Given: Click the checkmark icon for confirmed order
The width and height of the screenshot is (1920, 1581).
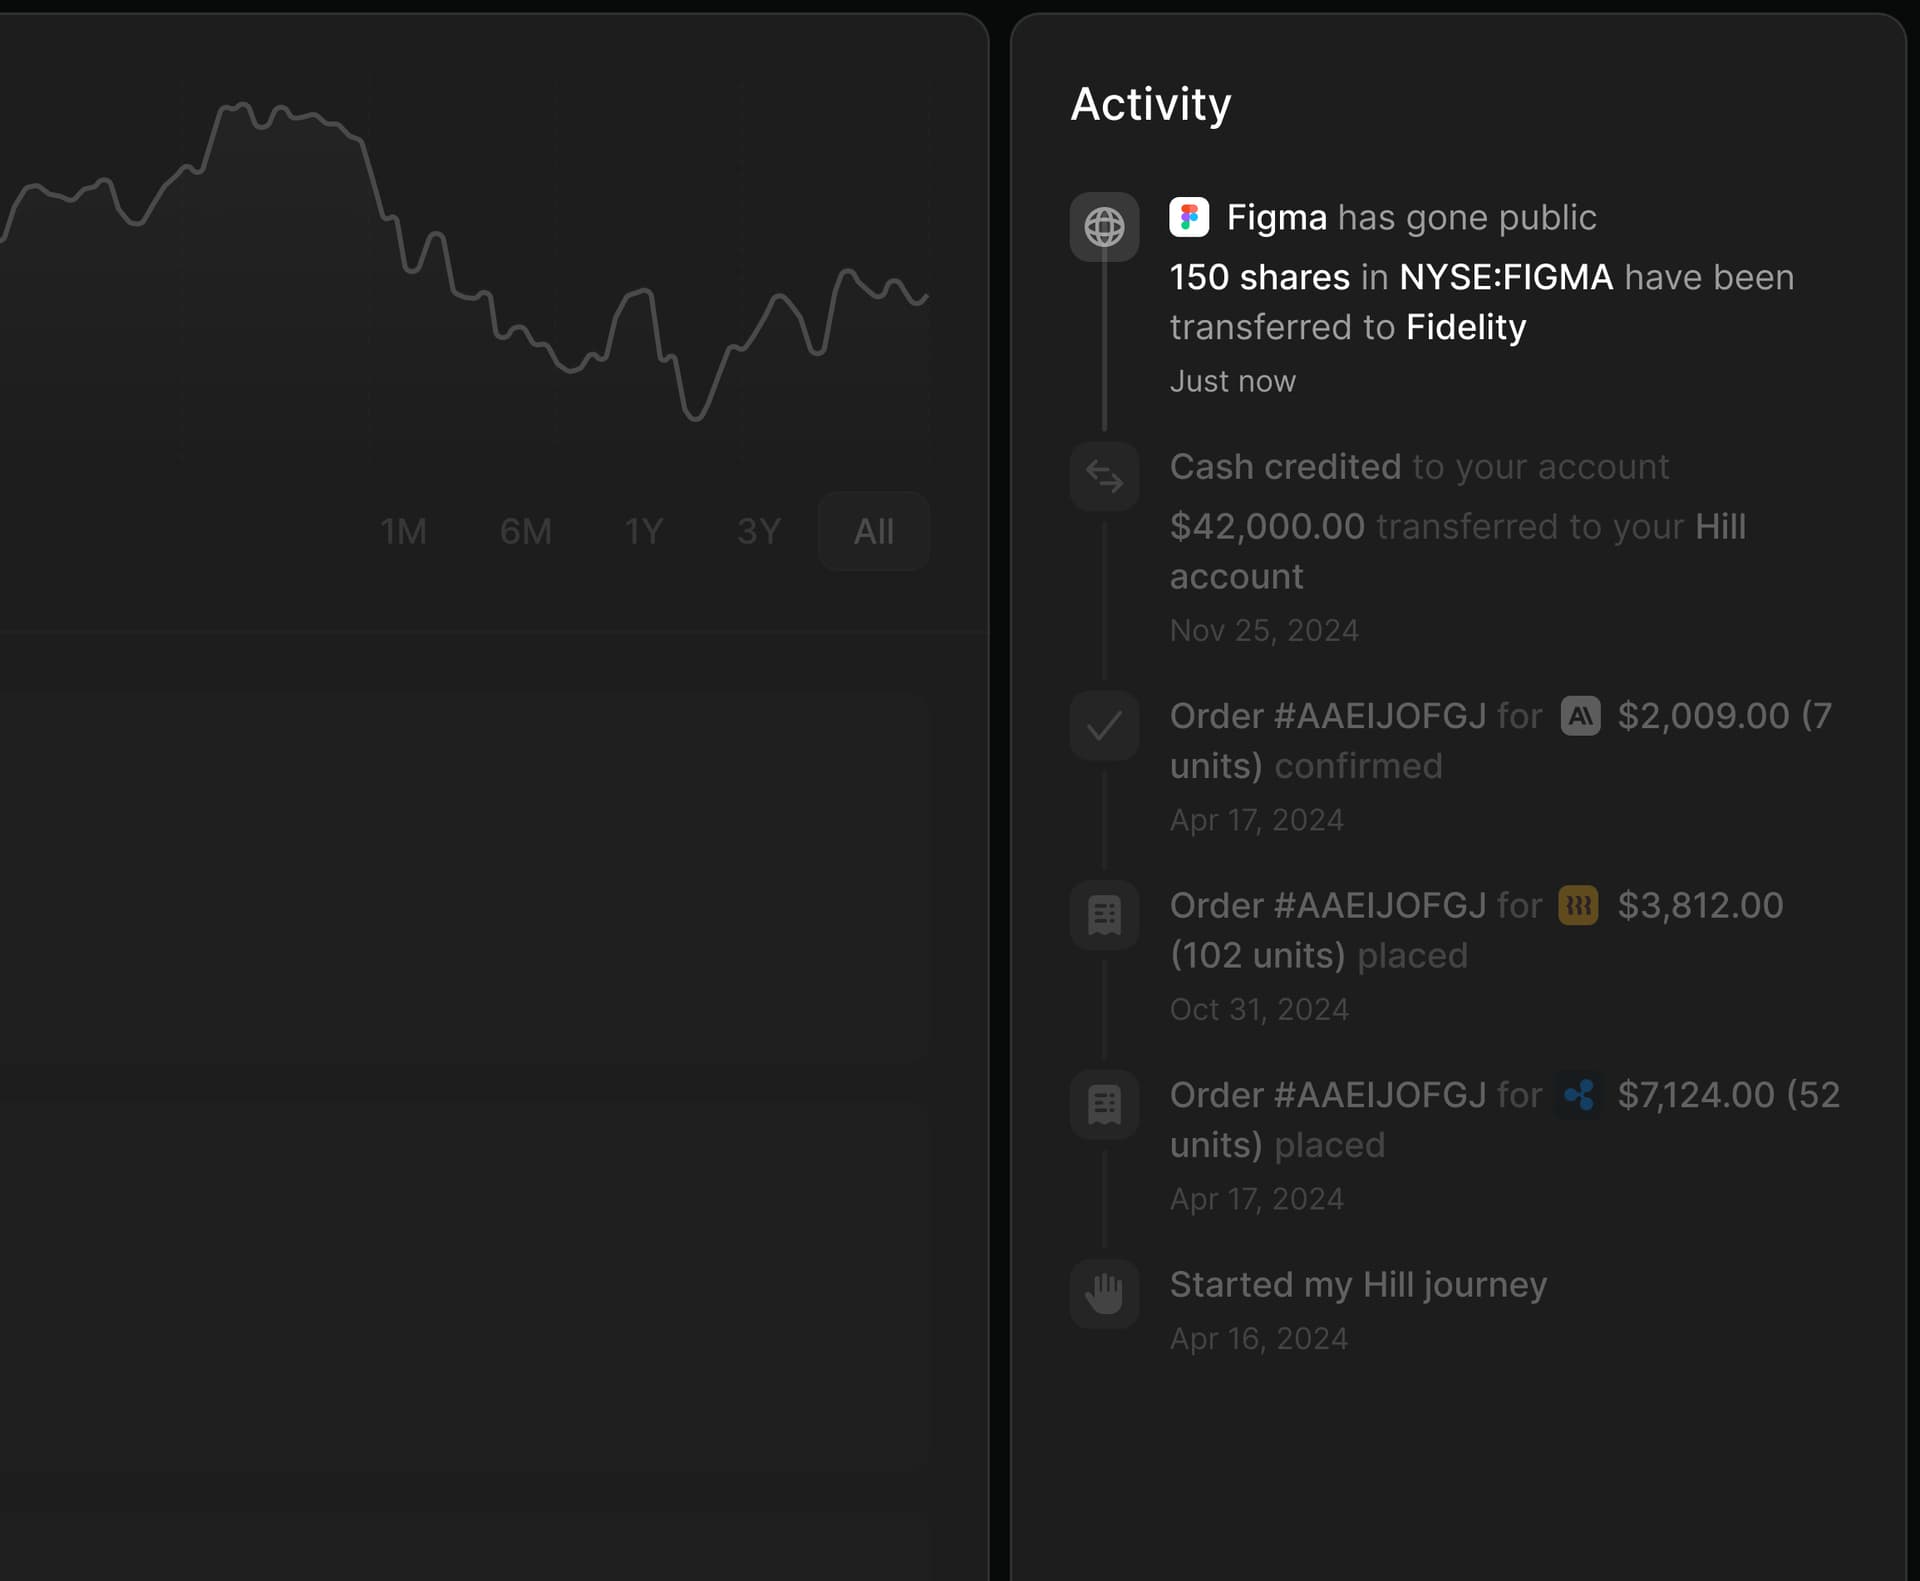Looking at the screenshot, I should coord(1104,725).
